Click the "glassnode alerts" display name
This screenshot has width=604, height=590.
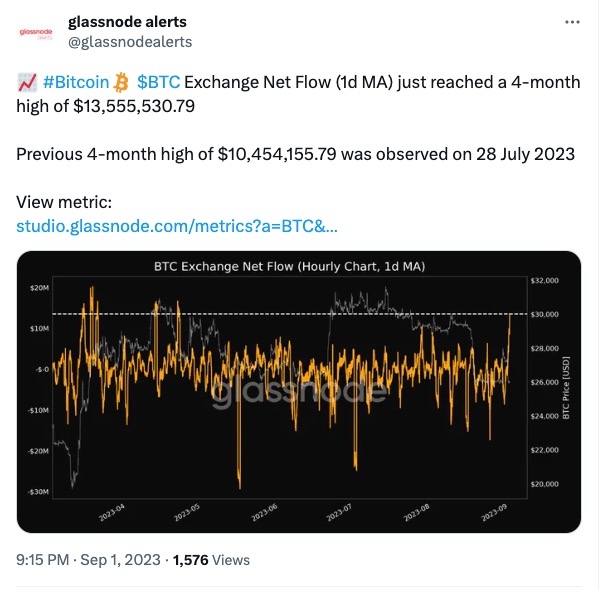click(x=127, y=21)
